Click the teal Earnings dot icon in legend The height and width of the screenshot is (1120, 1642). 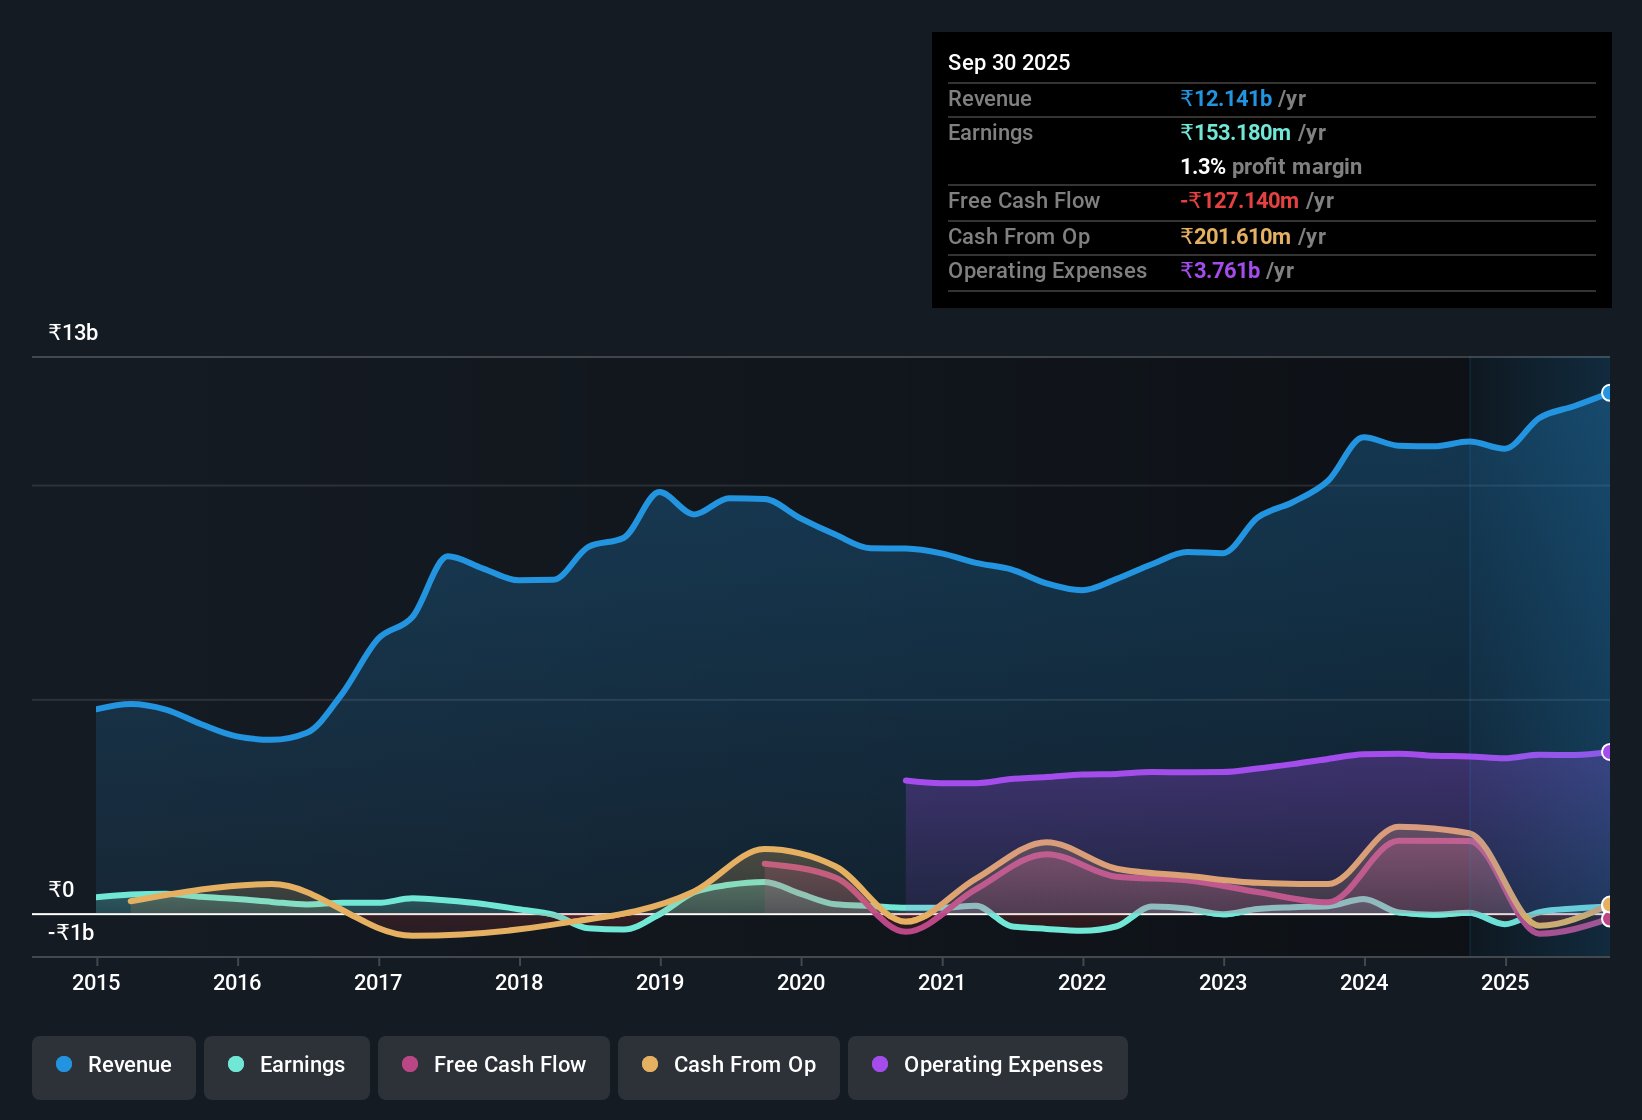pos(236,1065)
